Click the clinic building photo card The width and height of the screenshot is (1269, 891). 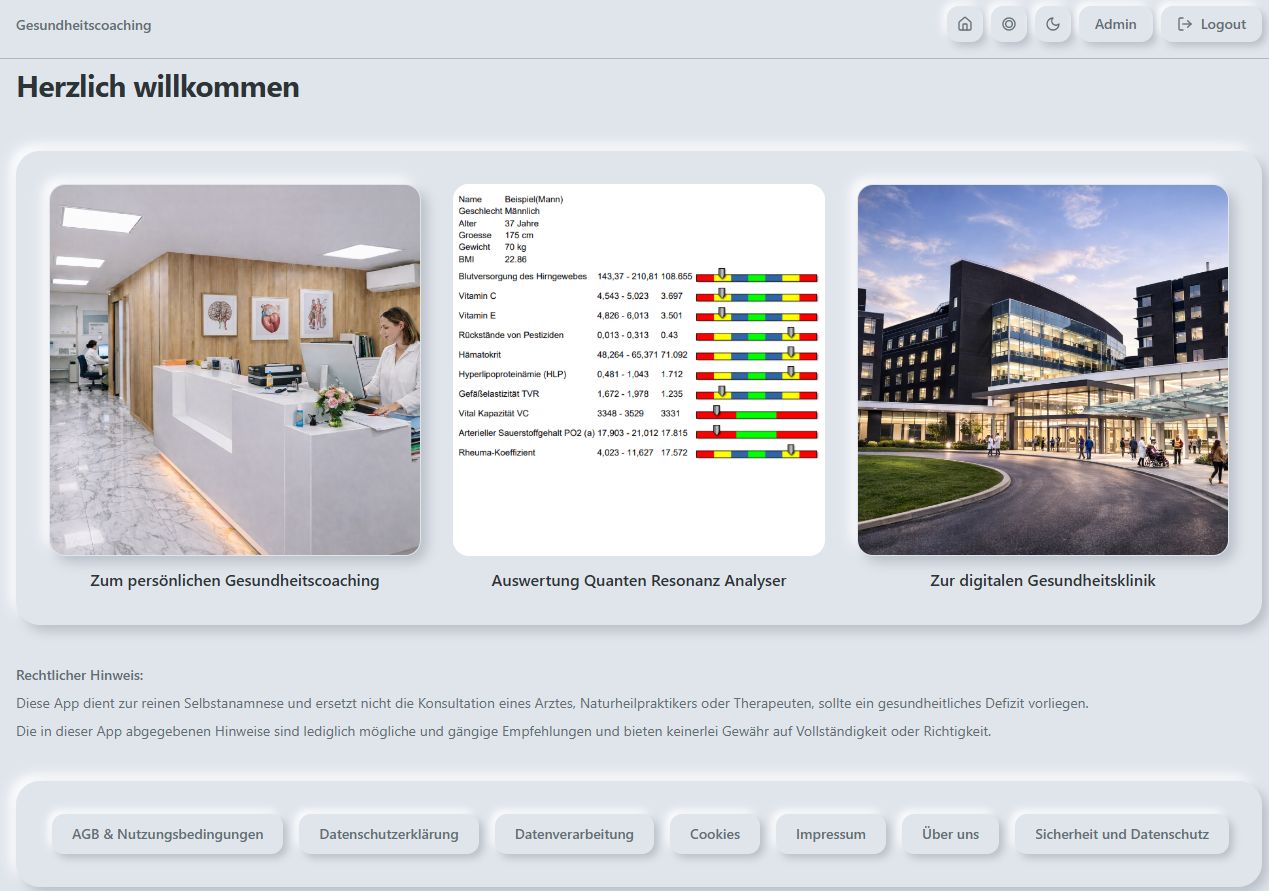[1043, 369]
